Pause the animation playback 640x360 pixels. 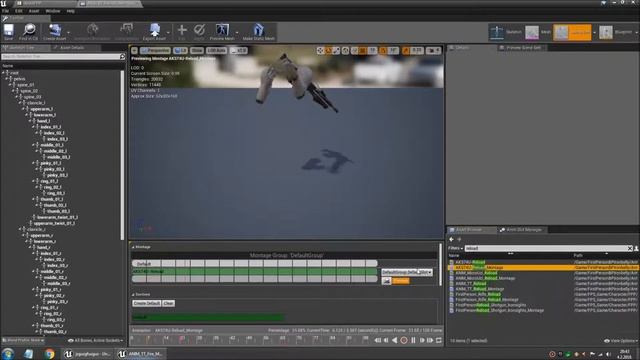[x=413, y=340]
